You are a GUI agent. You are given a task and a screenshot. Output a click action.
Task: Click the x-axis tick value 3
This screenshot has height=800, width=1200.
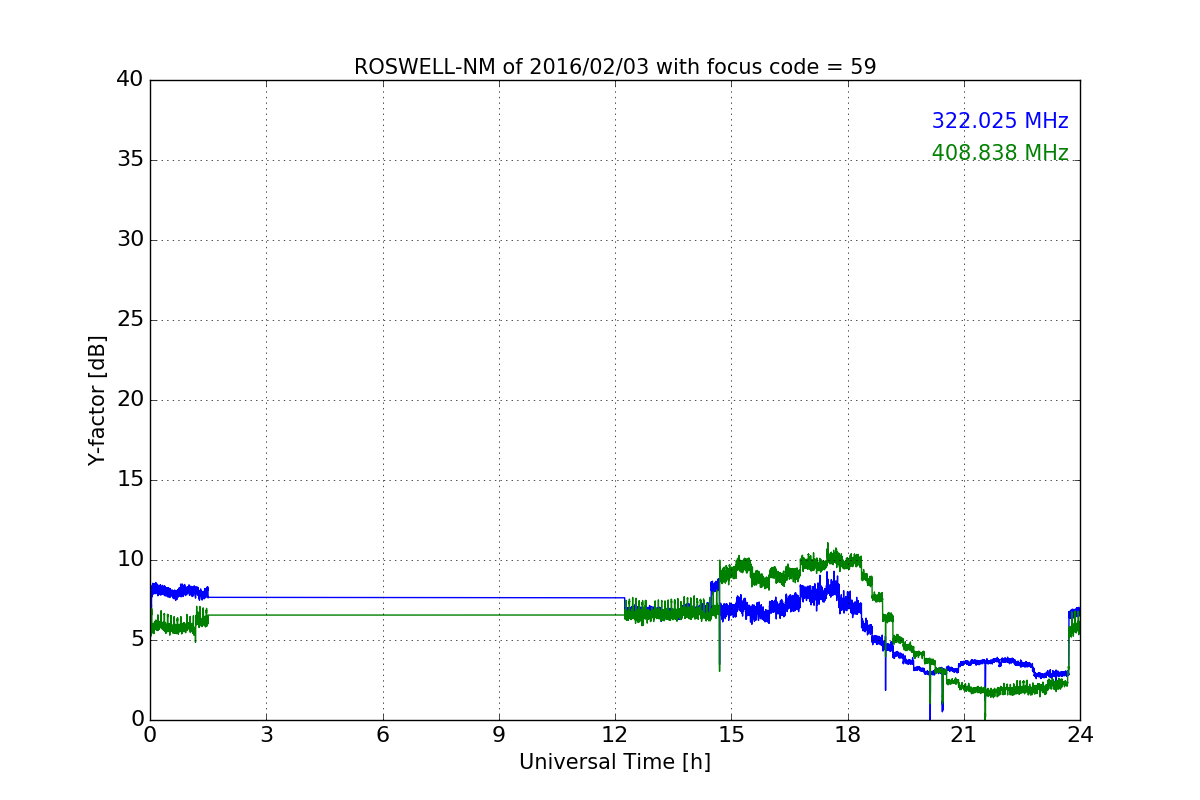(266, 735)
